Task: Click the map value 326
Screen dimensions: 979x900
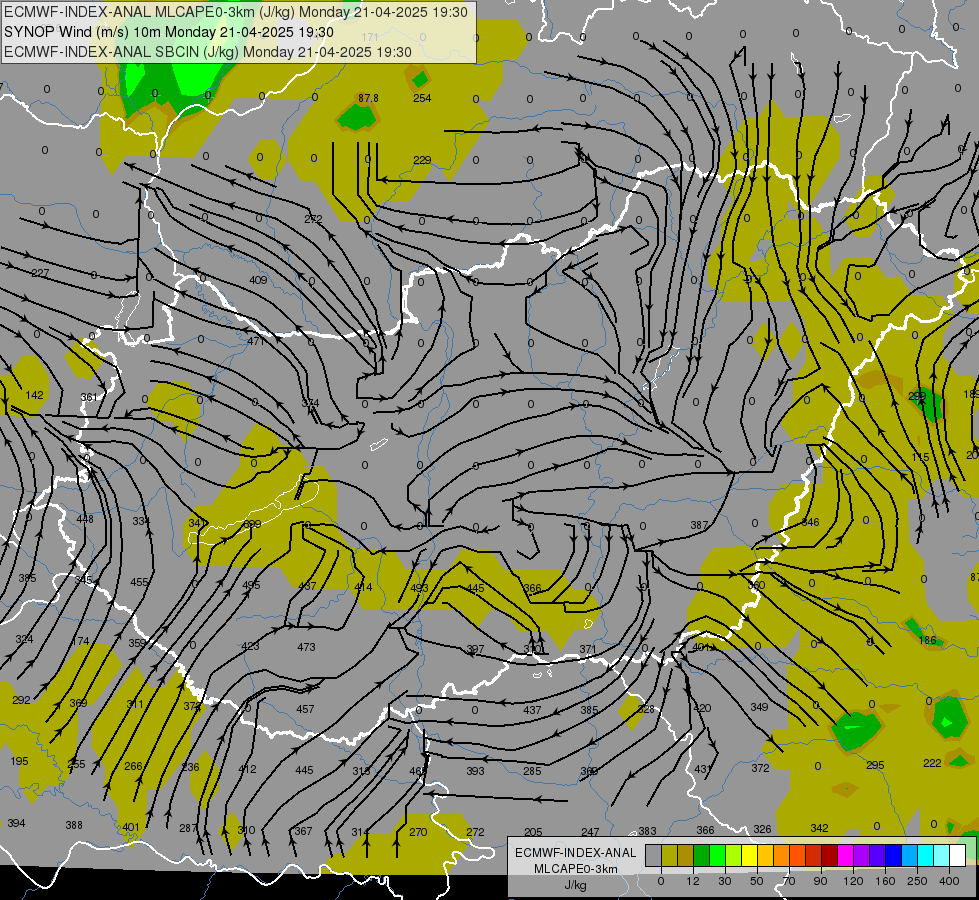Action: coord(762,829)
